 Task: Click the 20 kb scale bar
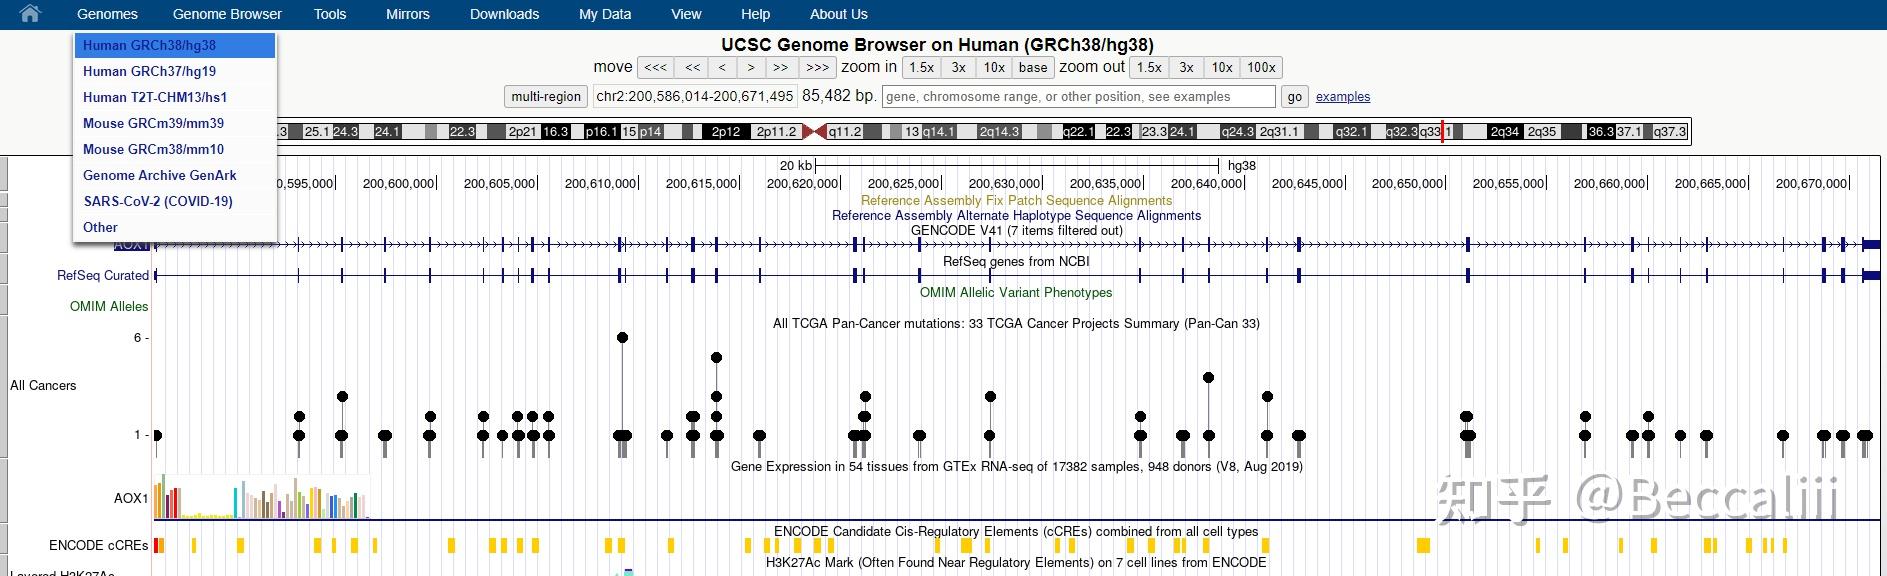[1017, 165]
